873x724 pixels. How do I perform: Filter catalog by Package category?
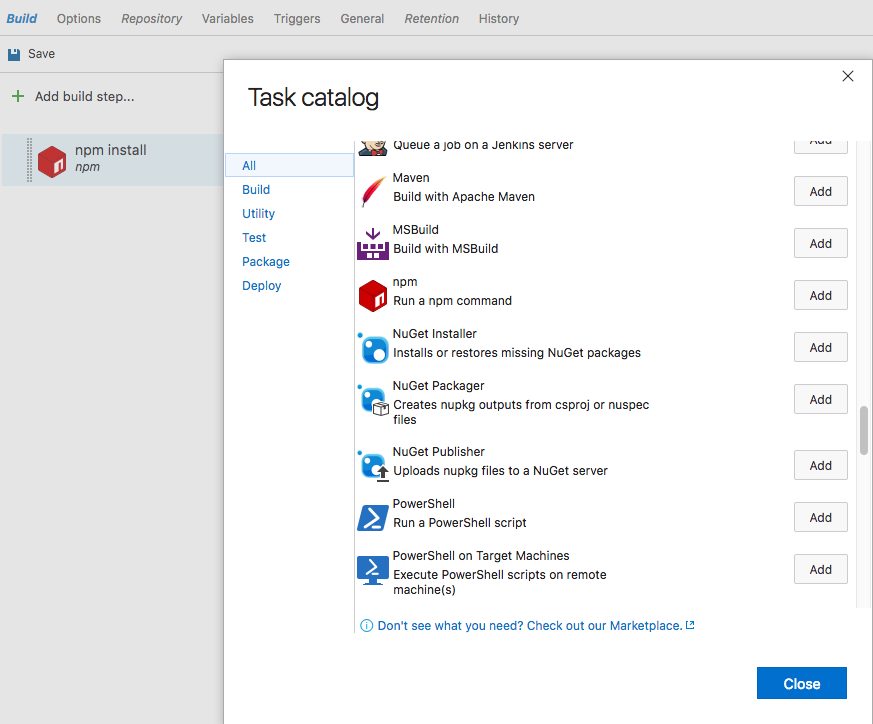(x=266, y=261)
